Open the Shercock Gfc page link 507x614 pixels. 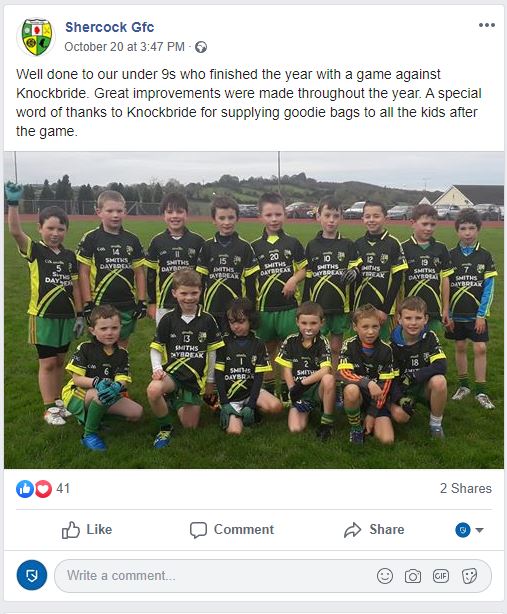[x=109, y=27]
